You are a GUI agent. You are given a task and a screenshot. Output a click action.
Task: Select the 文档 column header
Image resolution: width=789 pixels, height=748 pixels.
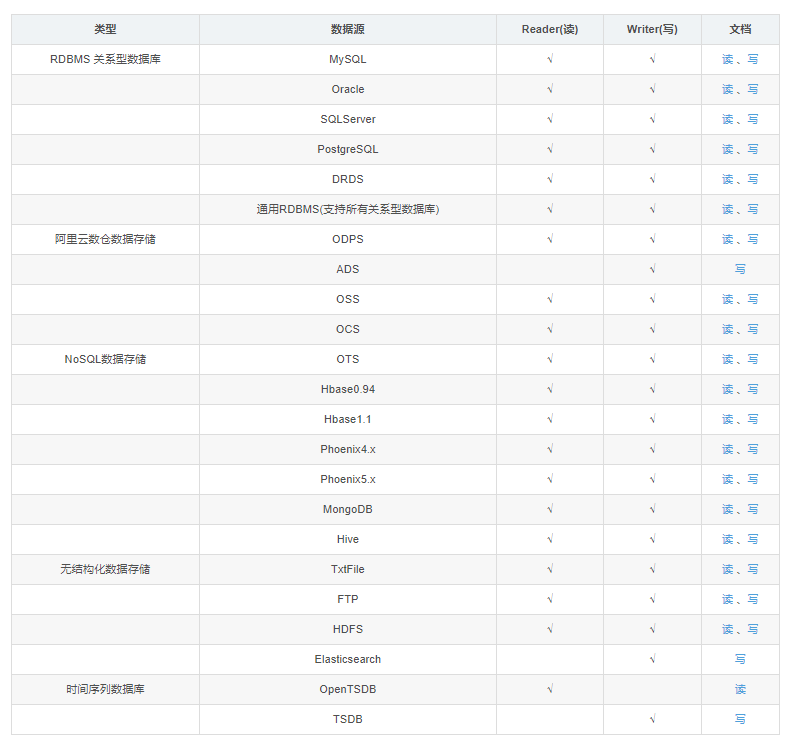[740, 30]
